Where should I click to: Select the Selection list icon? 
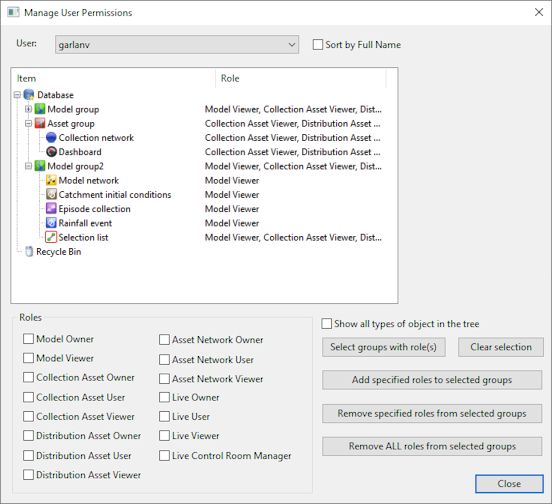point(51,237)
